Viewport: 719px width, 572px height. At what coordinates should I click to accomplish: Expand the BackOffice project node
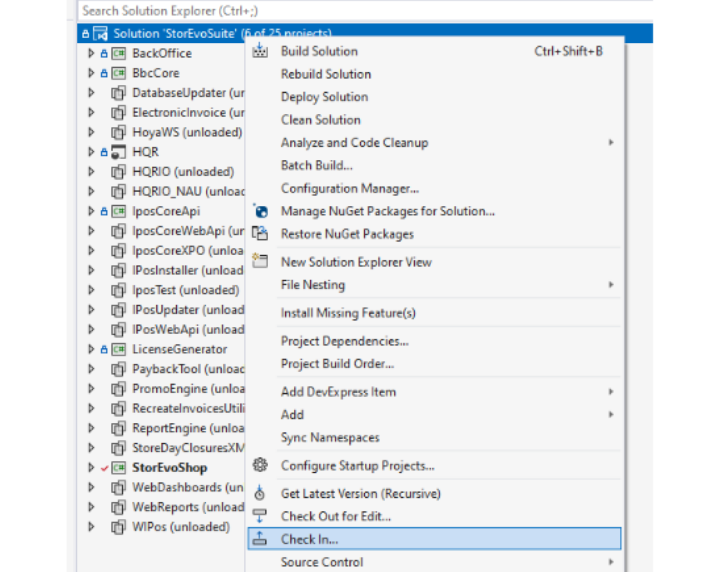91,53
